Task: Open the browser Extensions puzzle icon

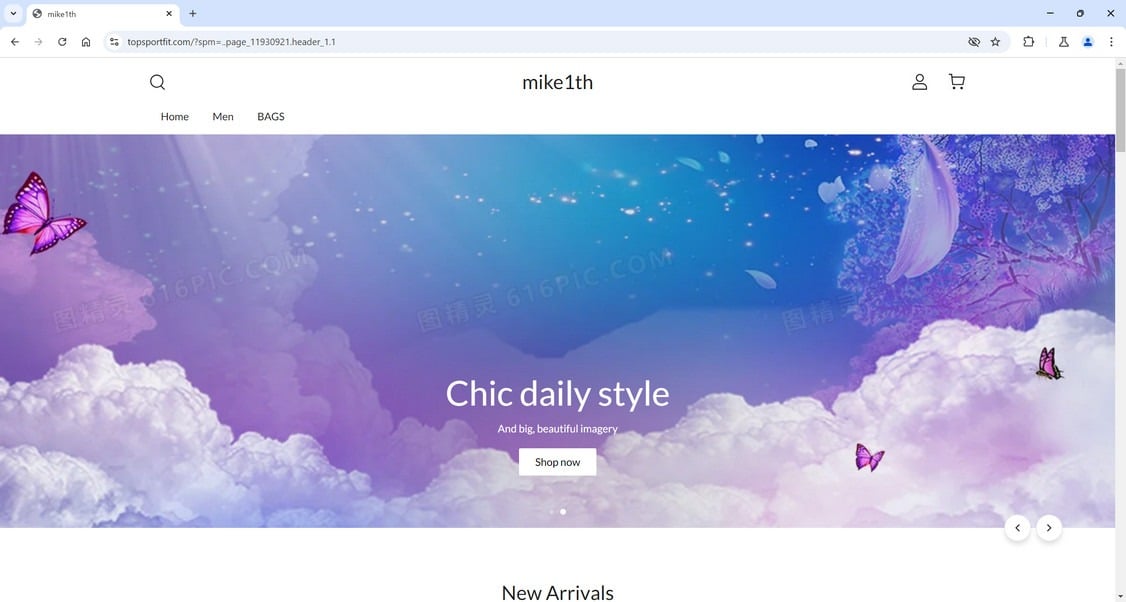Action: [1028, 42]
